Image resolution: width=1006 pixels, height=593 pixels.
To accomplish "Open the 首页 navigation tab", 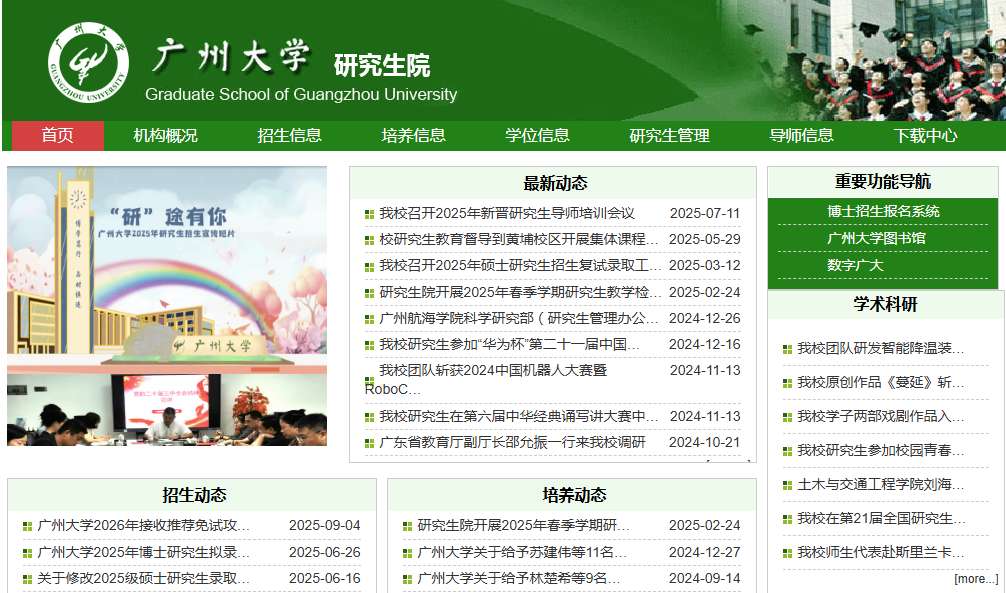I will pyautogui.click(x=57, y=136).
